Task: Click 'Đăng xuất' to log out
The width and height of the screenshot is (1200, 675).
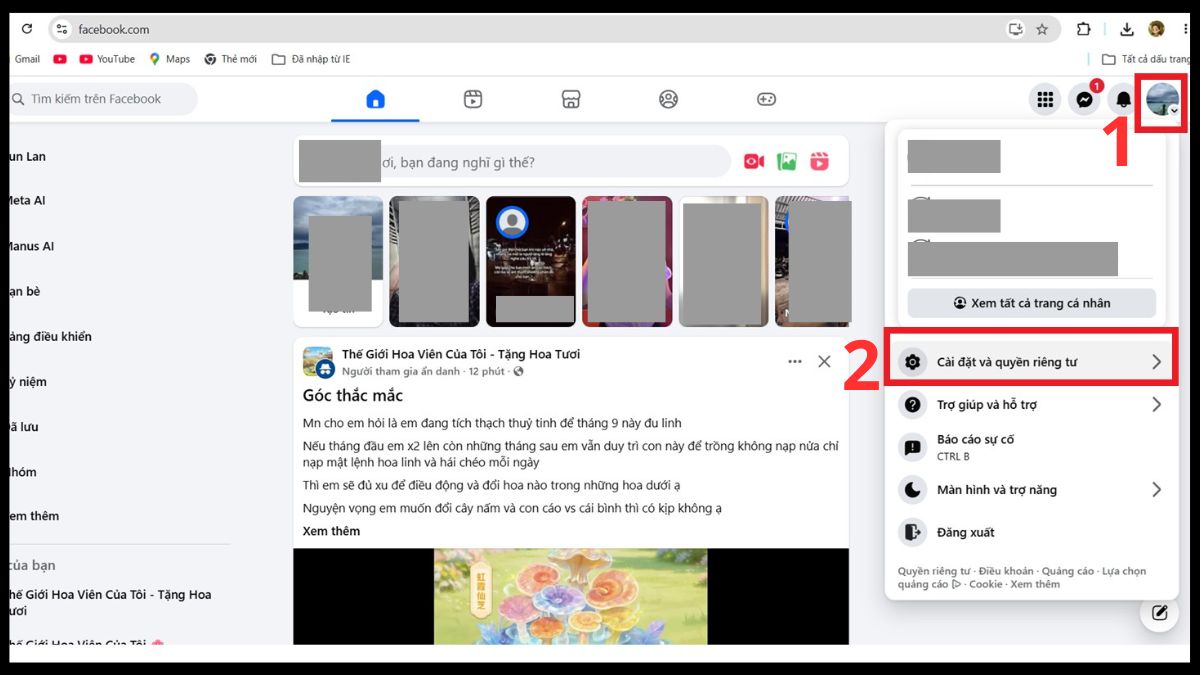Action: 1032,532
